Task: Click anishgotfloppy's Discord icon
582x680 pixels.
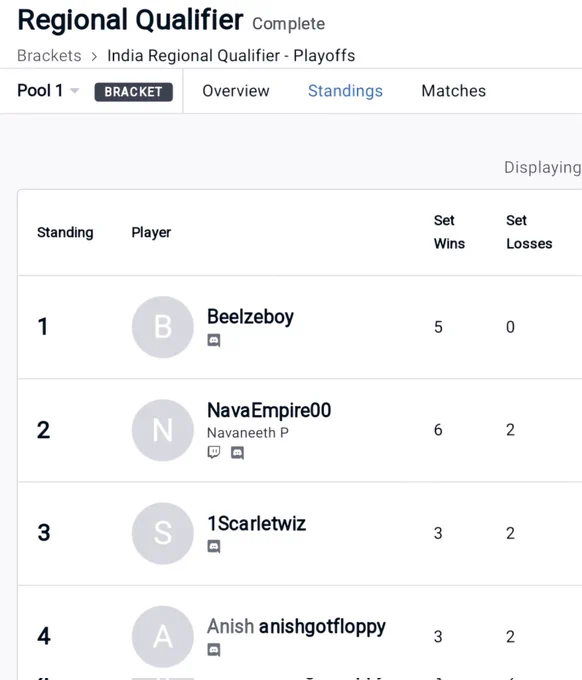Action: tap(214, 650)
